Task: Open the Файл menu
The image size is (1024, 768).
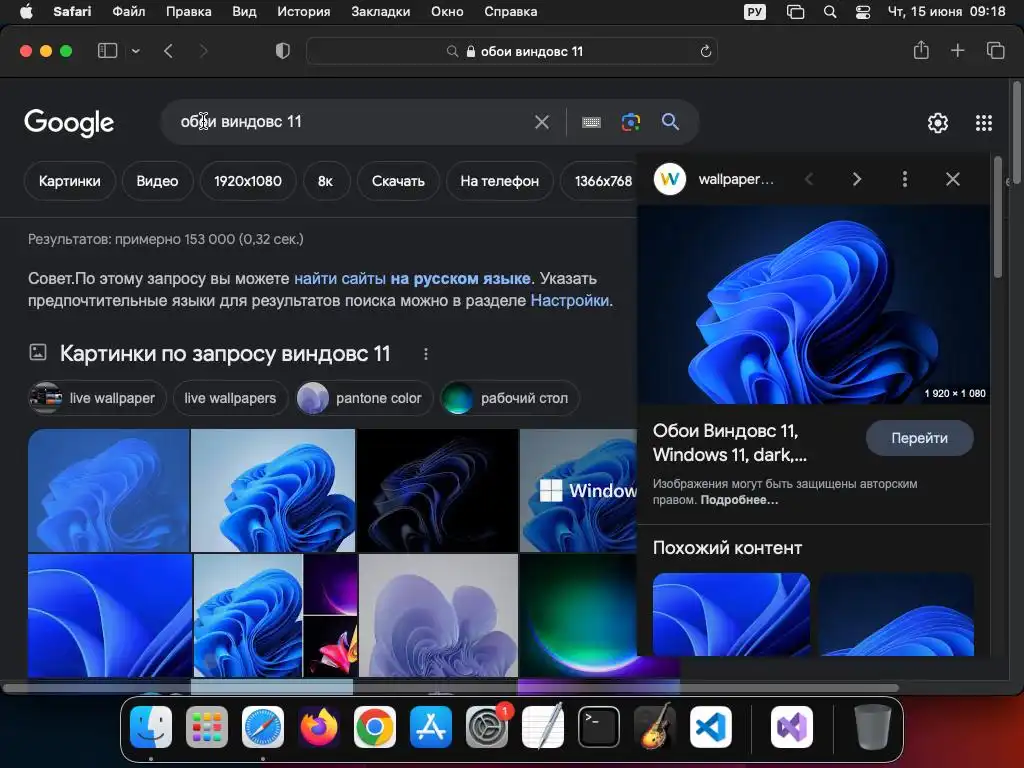Action: (x=129, y=11)
